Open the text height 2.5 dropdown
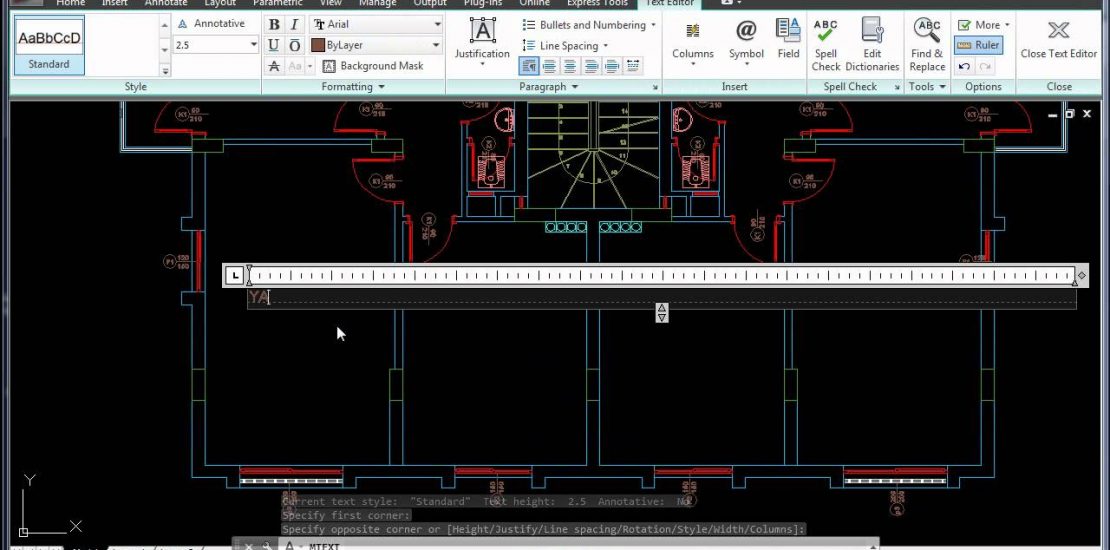Viewport: 1110px width, 550px height. point(253,45)
